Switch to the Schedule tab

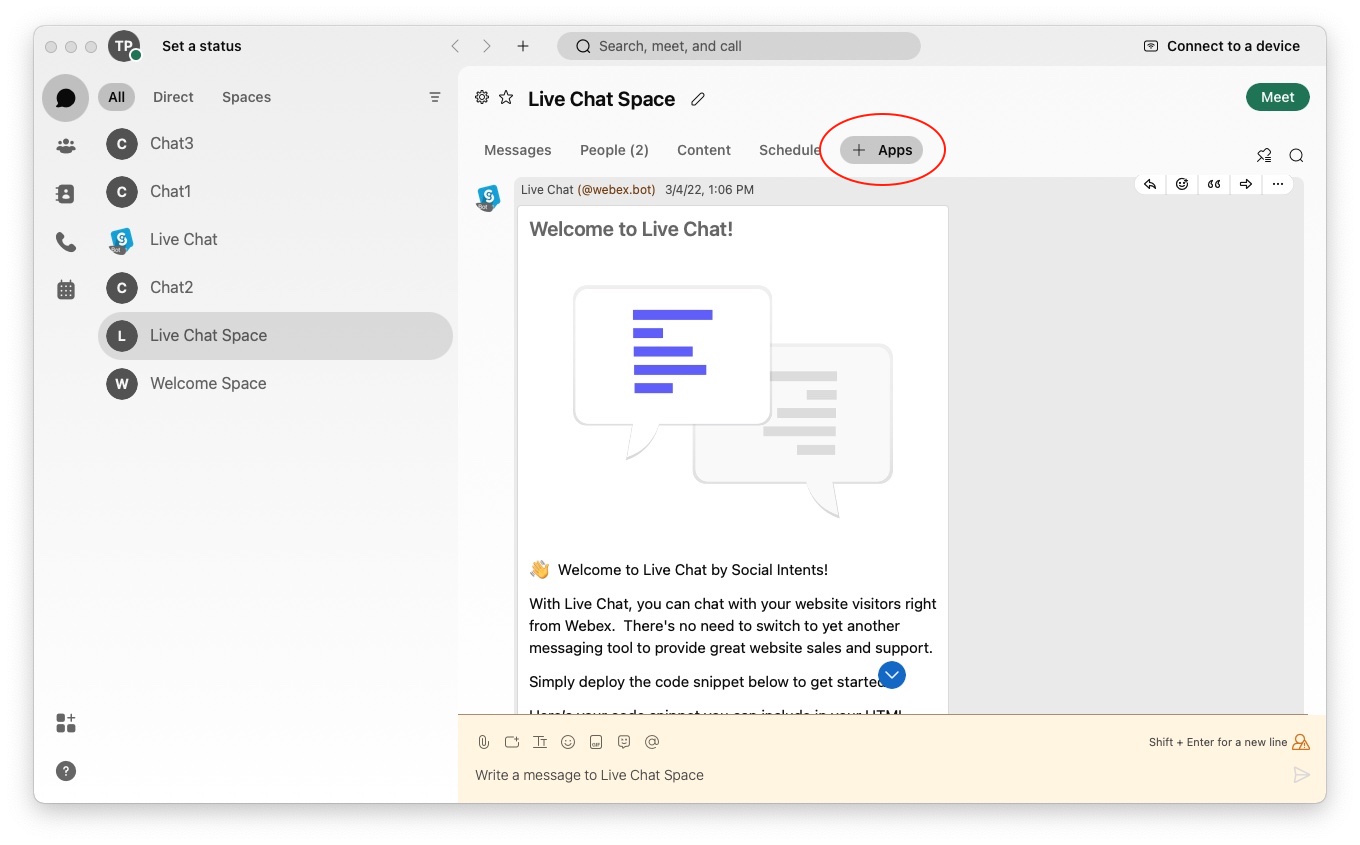790,150
